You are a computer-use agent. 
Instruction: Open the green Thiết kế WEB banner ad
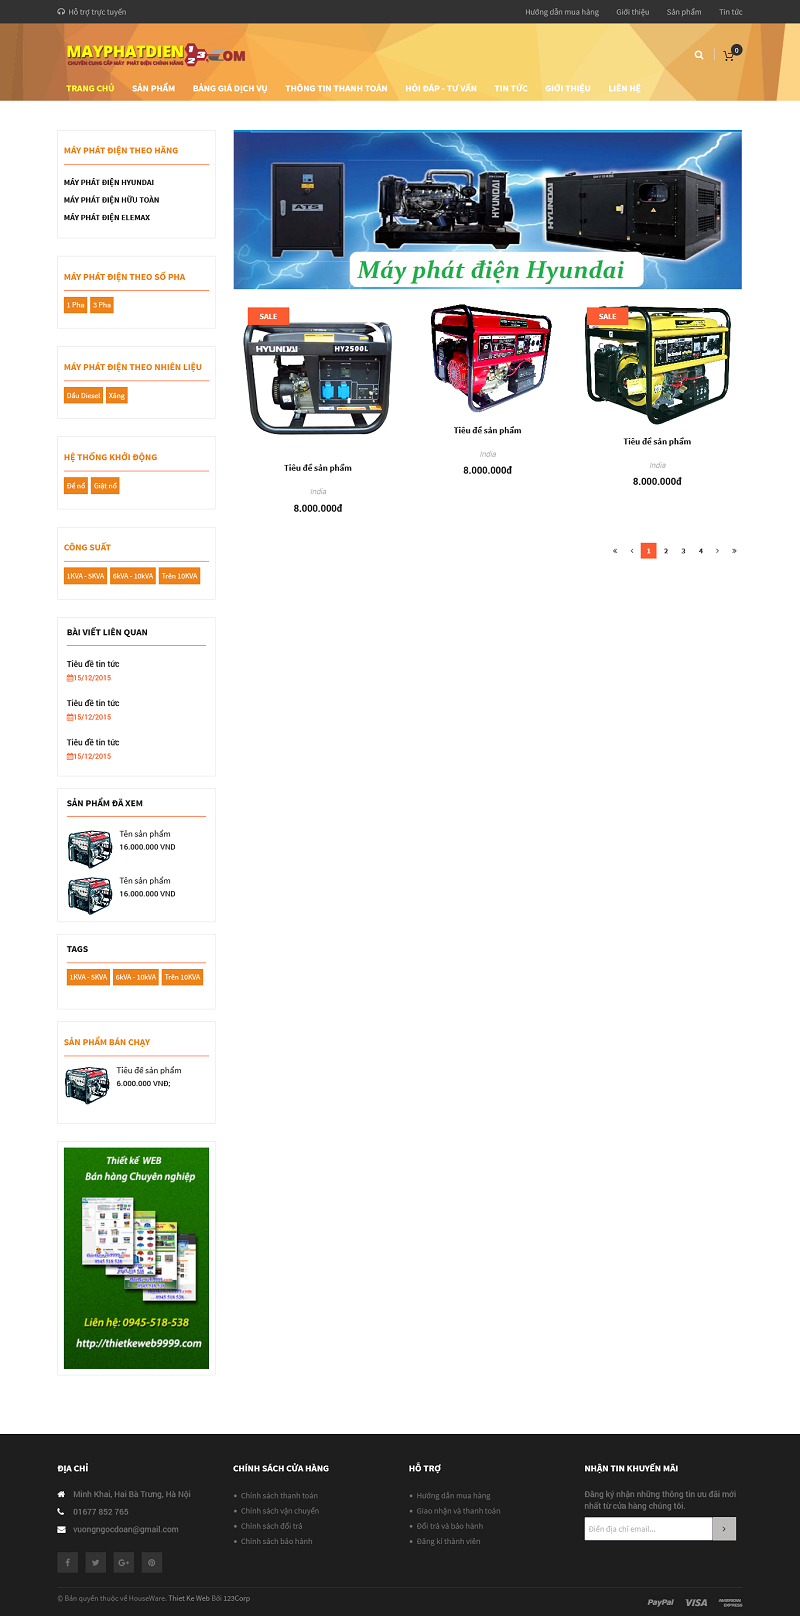click(x=136, y=1258)
